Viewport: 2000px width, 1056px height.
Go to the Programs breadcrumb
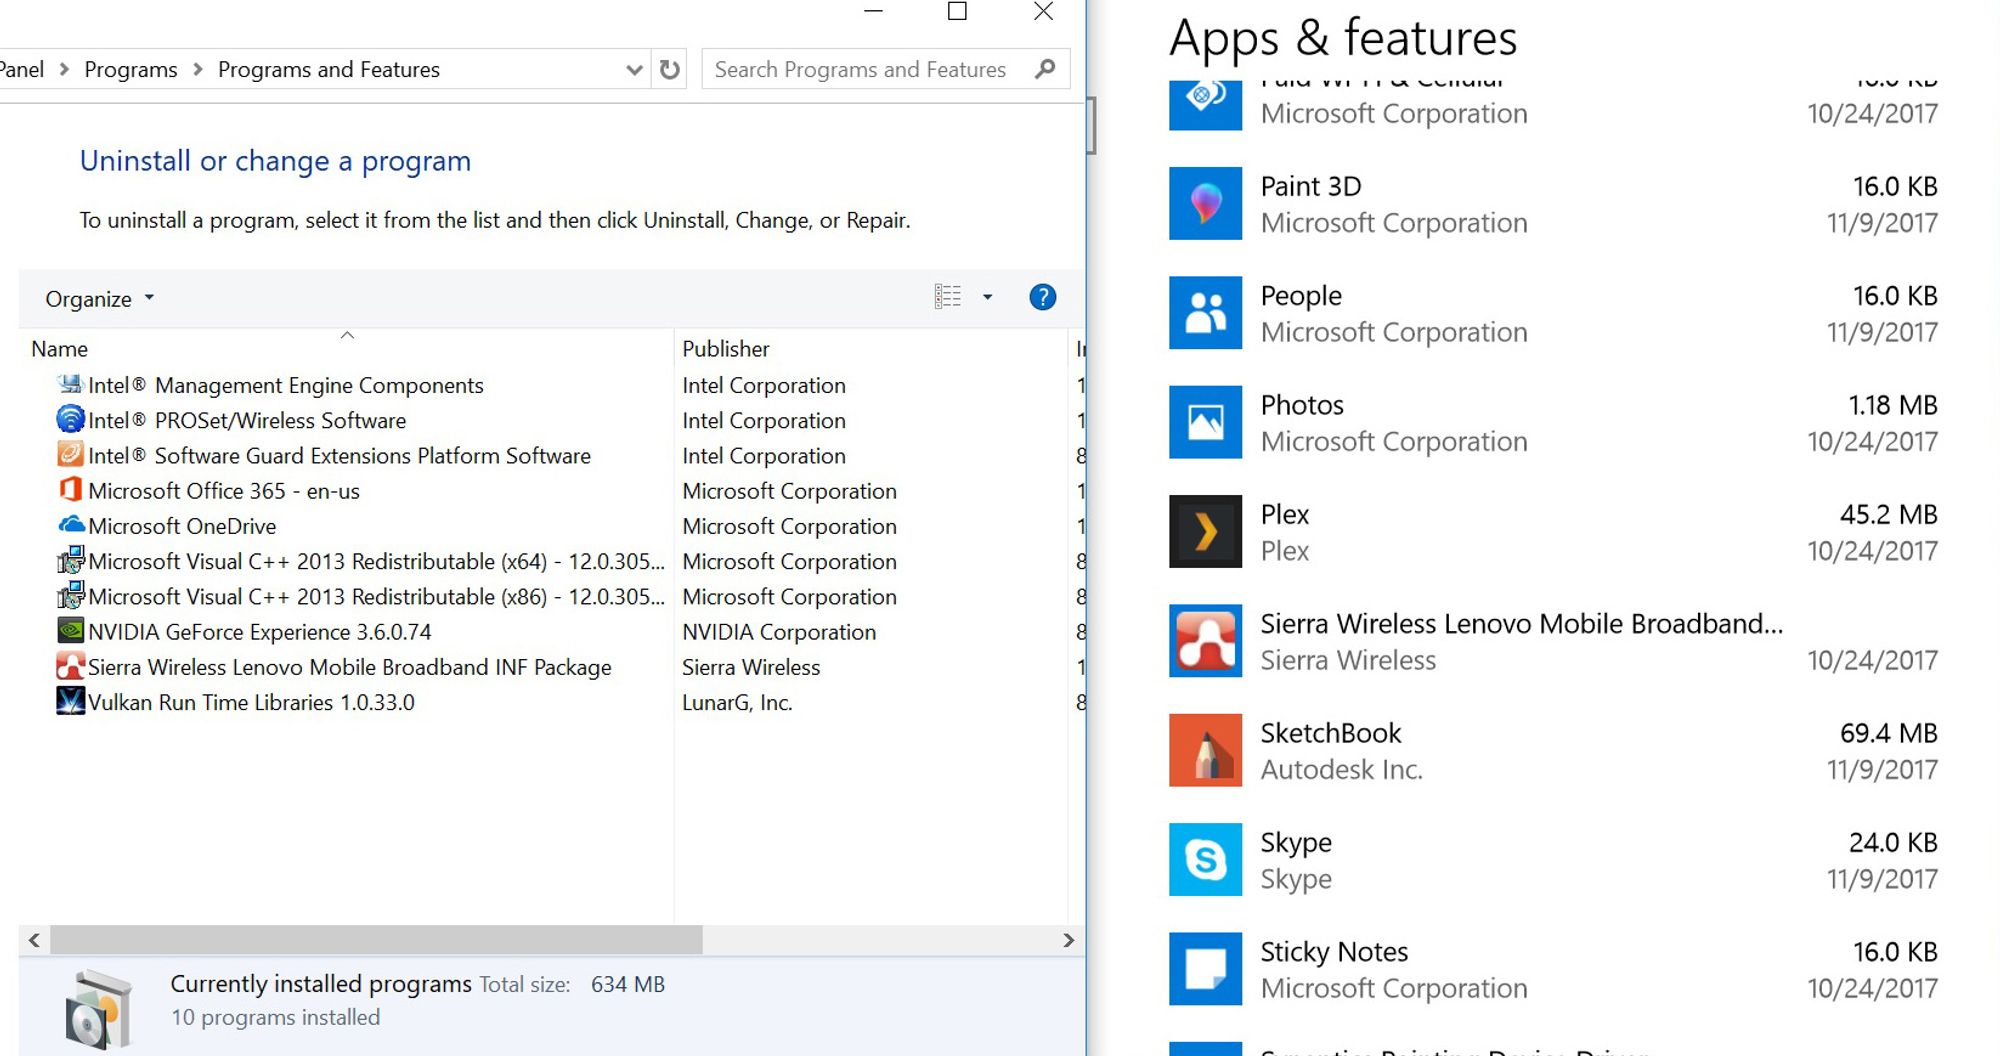(131, 70)
